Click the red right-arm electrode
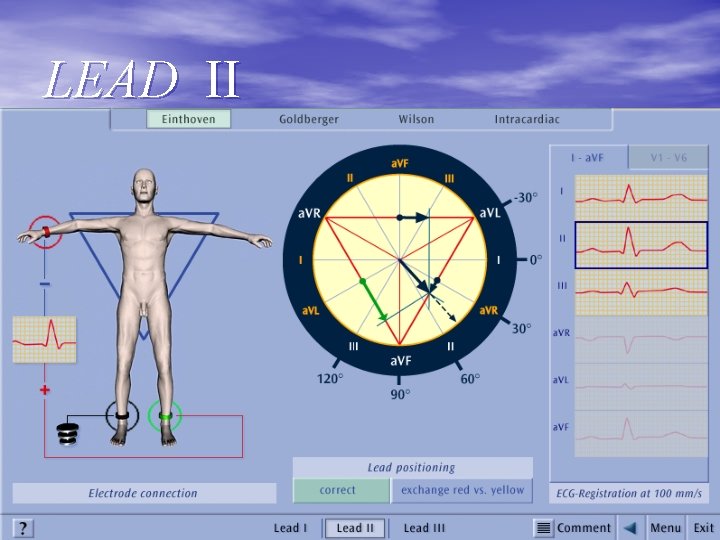This screenshot has height=540, width=720. pyautogui.click(x=46, y=232)
